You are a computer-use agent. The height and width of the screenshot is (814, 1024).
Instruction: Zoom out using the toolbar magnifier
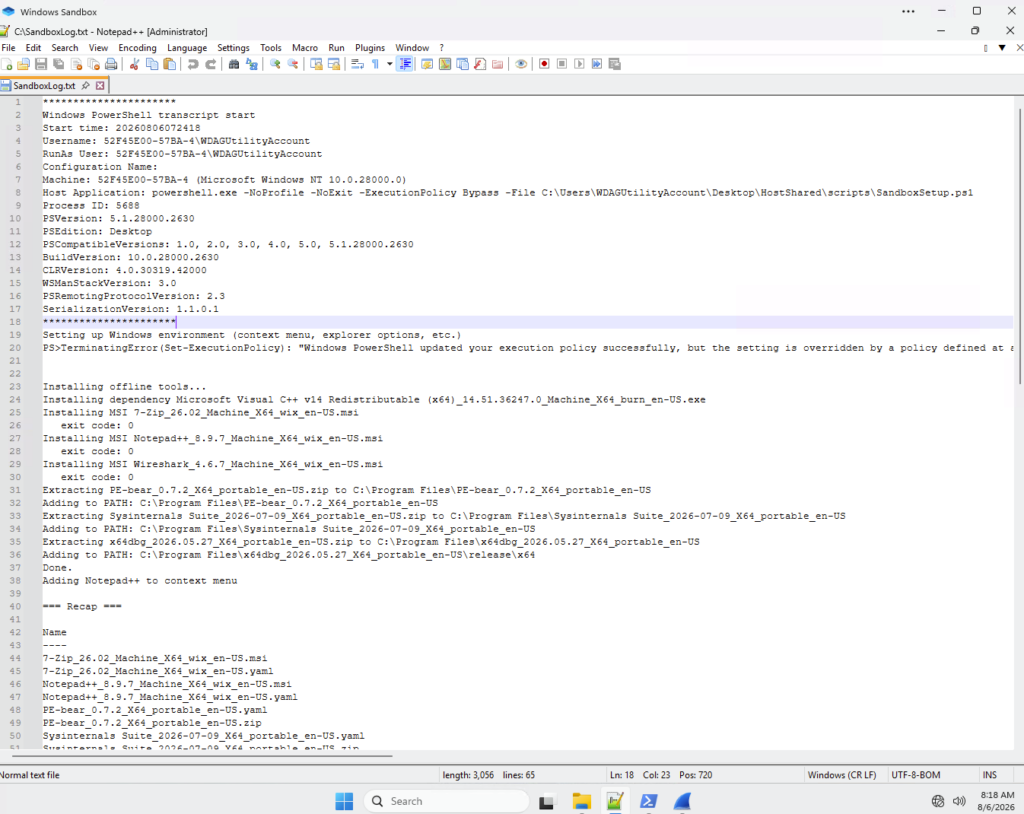(293, 64)
